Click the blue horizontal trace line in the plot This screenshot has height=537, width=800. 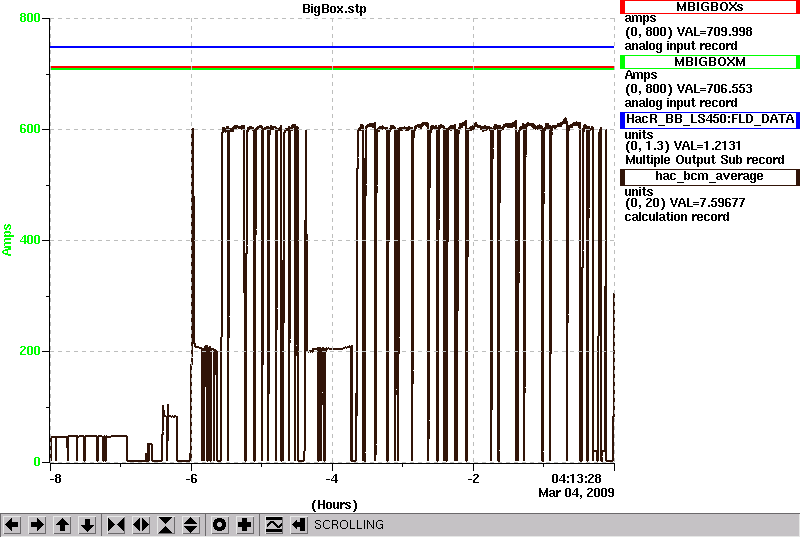[x=332, y=47]
